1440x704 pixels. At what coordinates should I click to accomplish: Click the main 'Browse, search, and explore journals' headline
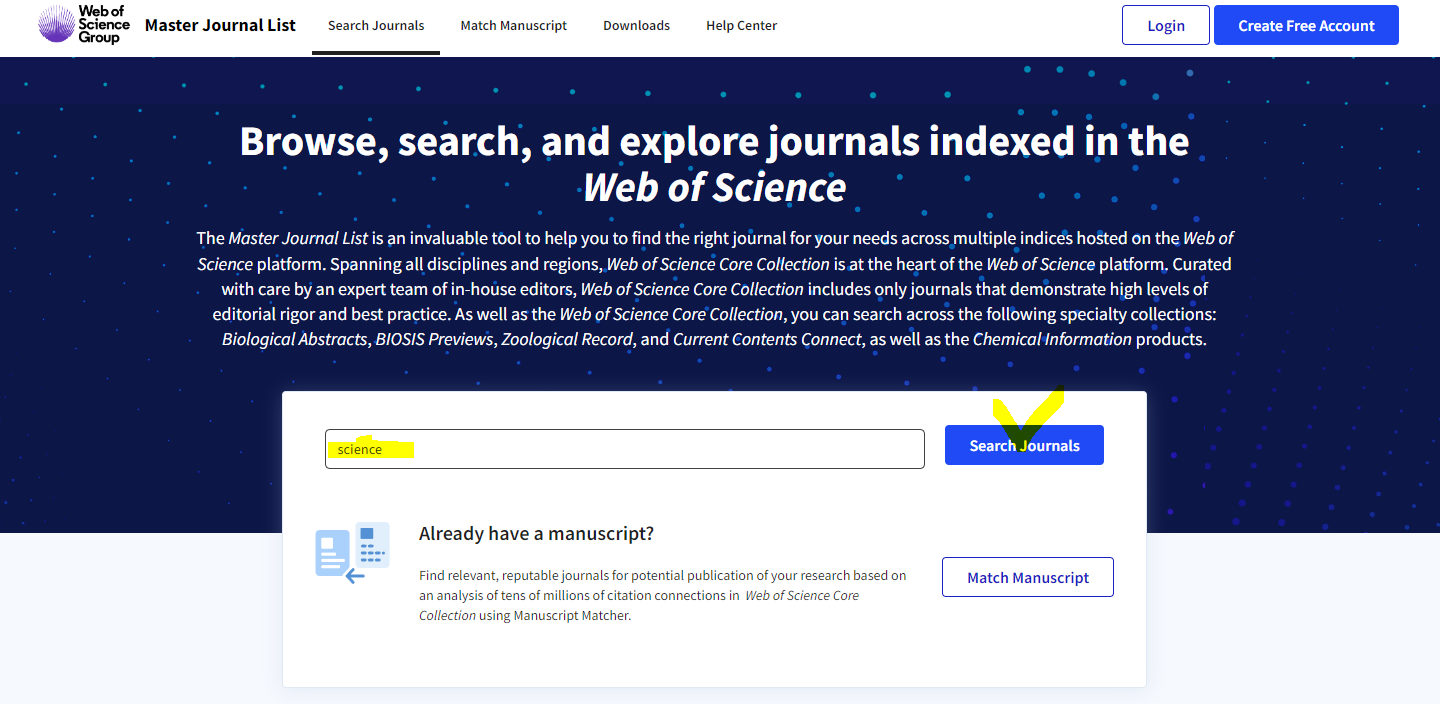coord(715,163)
